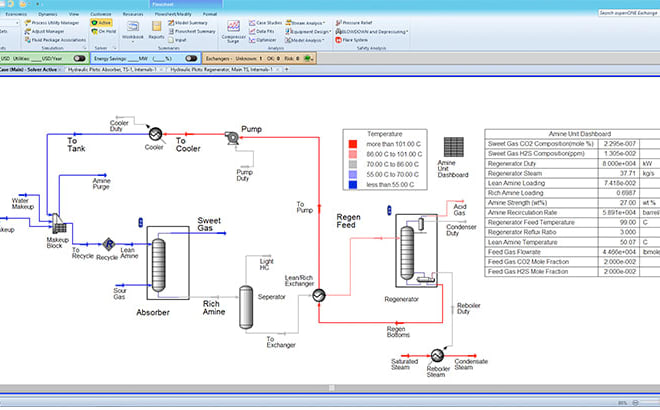Open the Workbook
Image resolution: width=660 pixels, height=410 pixels.
(x=133, y=30)
